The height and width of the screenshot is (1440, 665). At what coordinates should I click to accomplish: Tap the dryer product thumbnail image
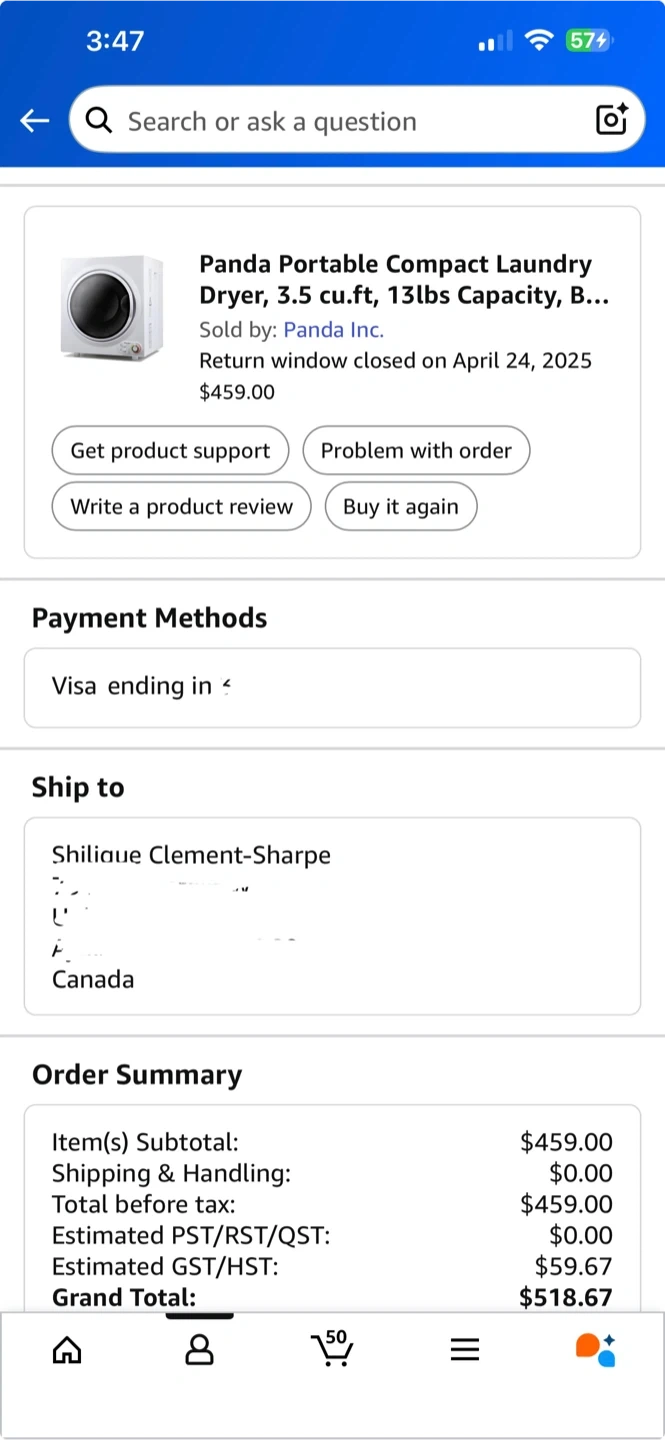[x=111, y=306]
